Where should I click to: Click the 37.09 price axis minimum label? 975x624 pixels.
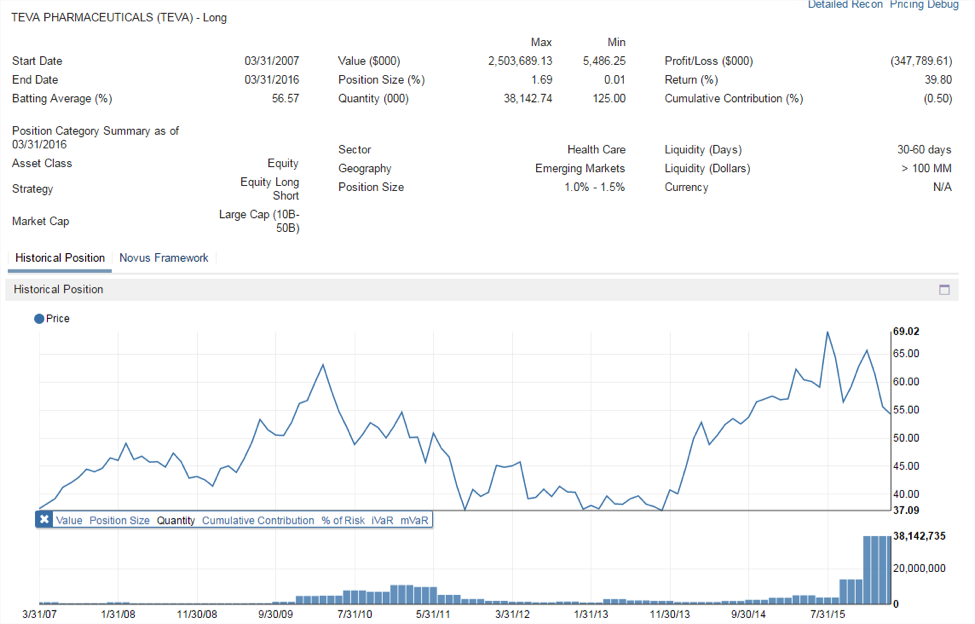pos(906,510)
